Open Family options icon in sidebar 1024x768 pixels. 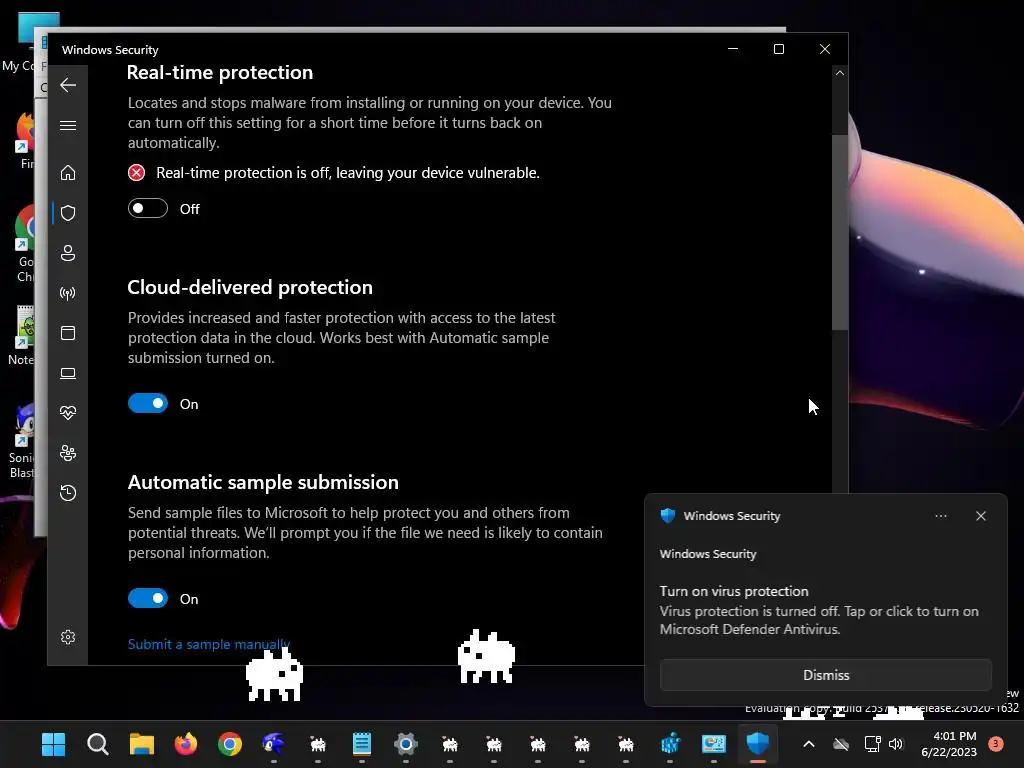(x=68, y=453)
